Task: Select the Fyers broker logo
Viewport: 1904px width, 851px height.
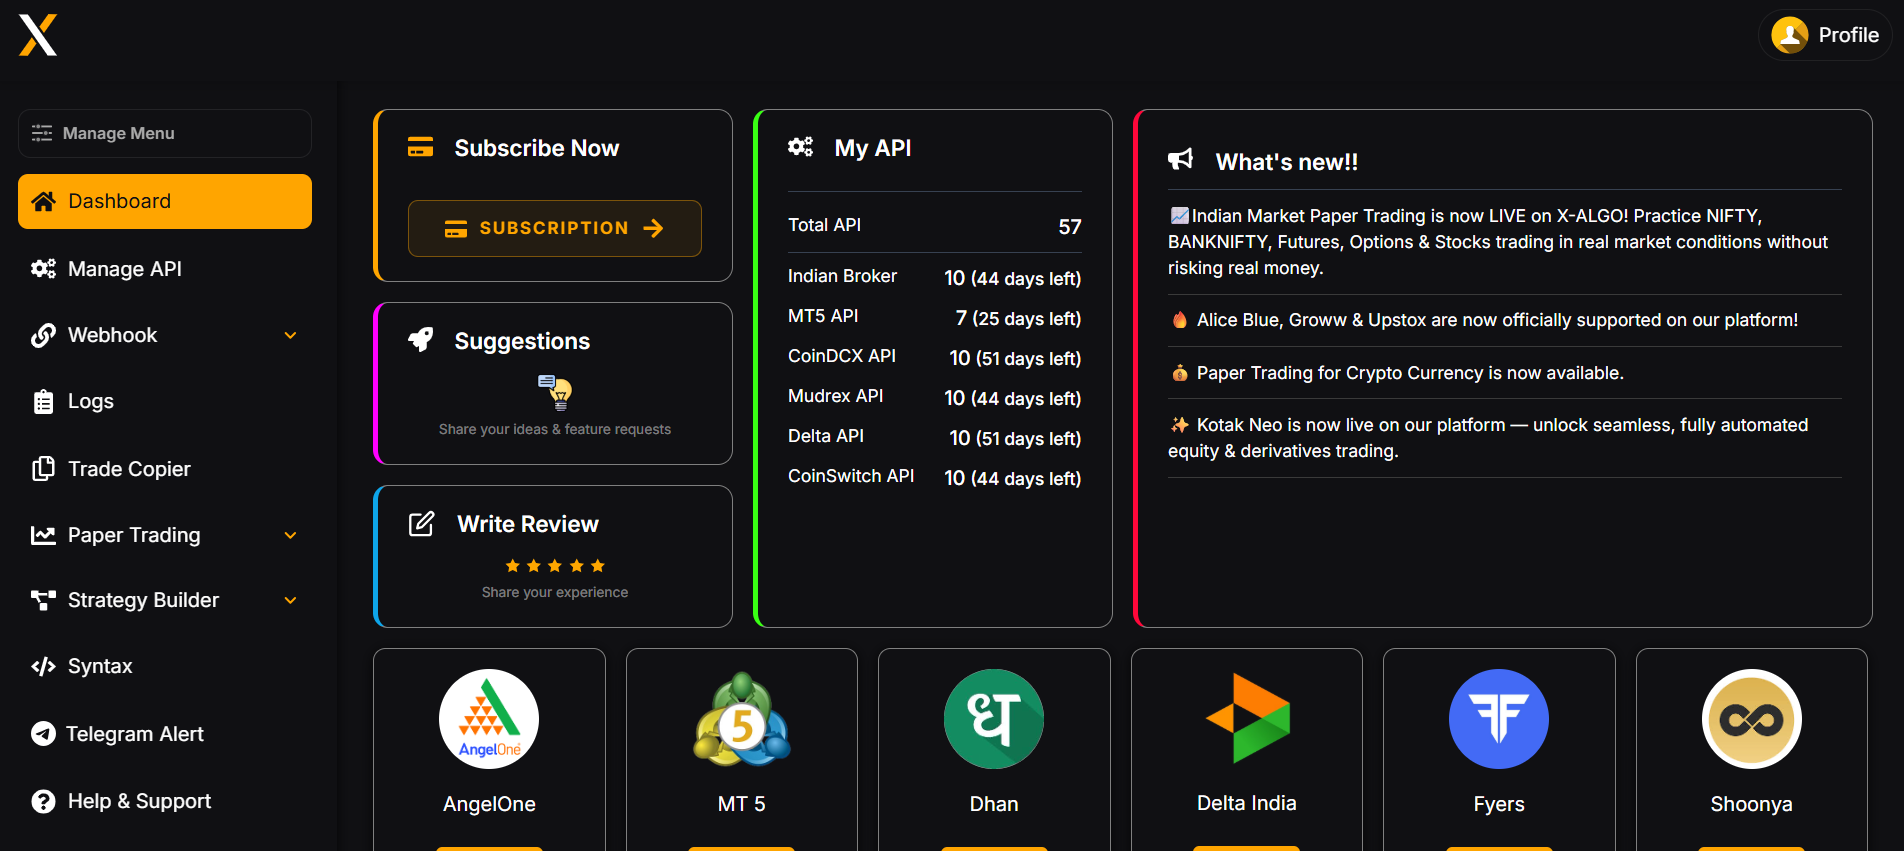Action: (x=1499, y=719)
